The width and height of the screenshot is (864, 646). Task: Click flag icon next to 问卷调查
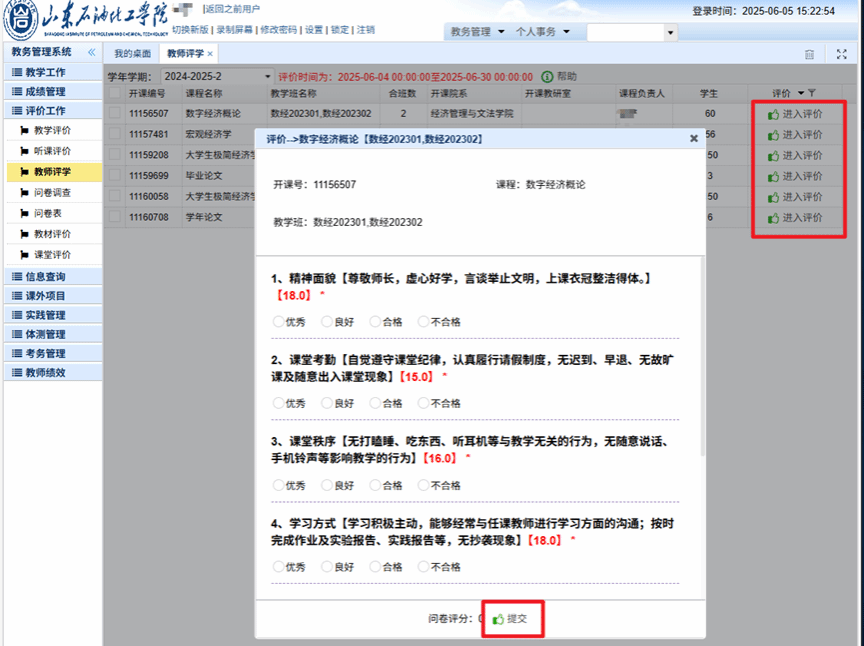tap(24, 192)
